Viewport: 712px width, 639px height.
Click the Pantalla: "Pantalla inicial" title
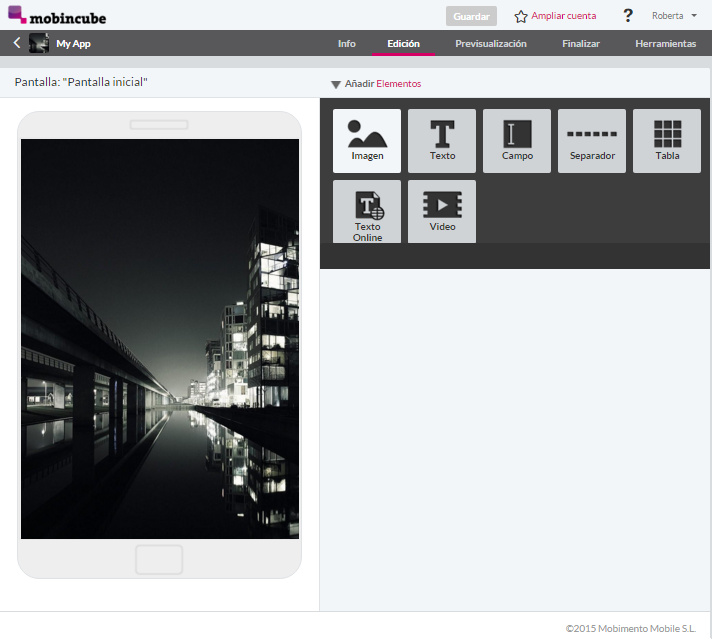point(81,82)
